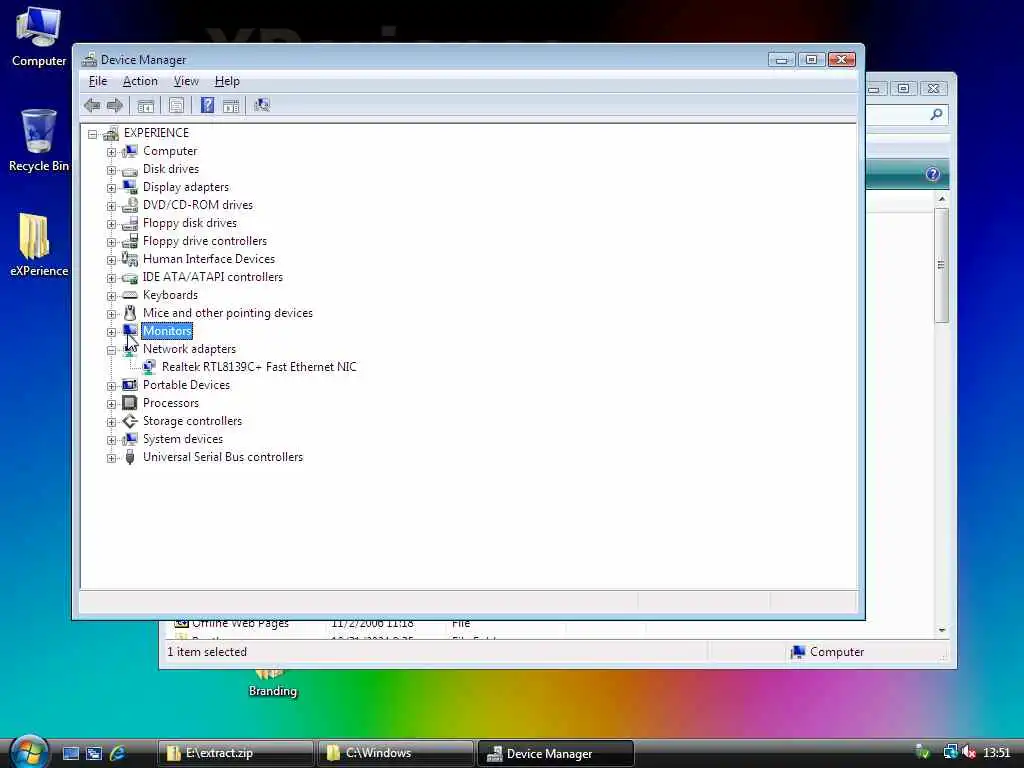Click the taskbar clock showing 13:51
This screenshot has height=768, width=1024.
997,753
